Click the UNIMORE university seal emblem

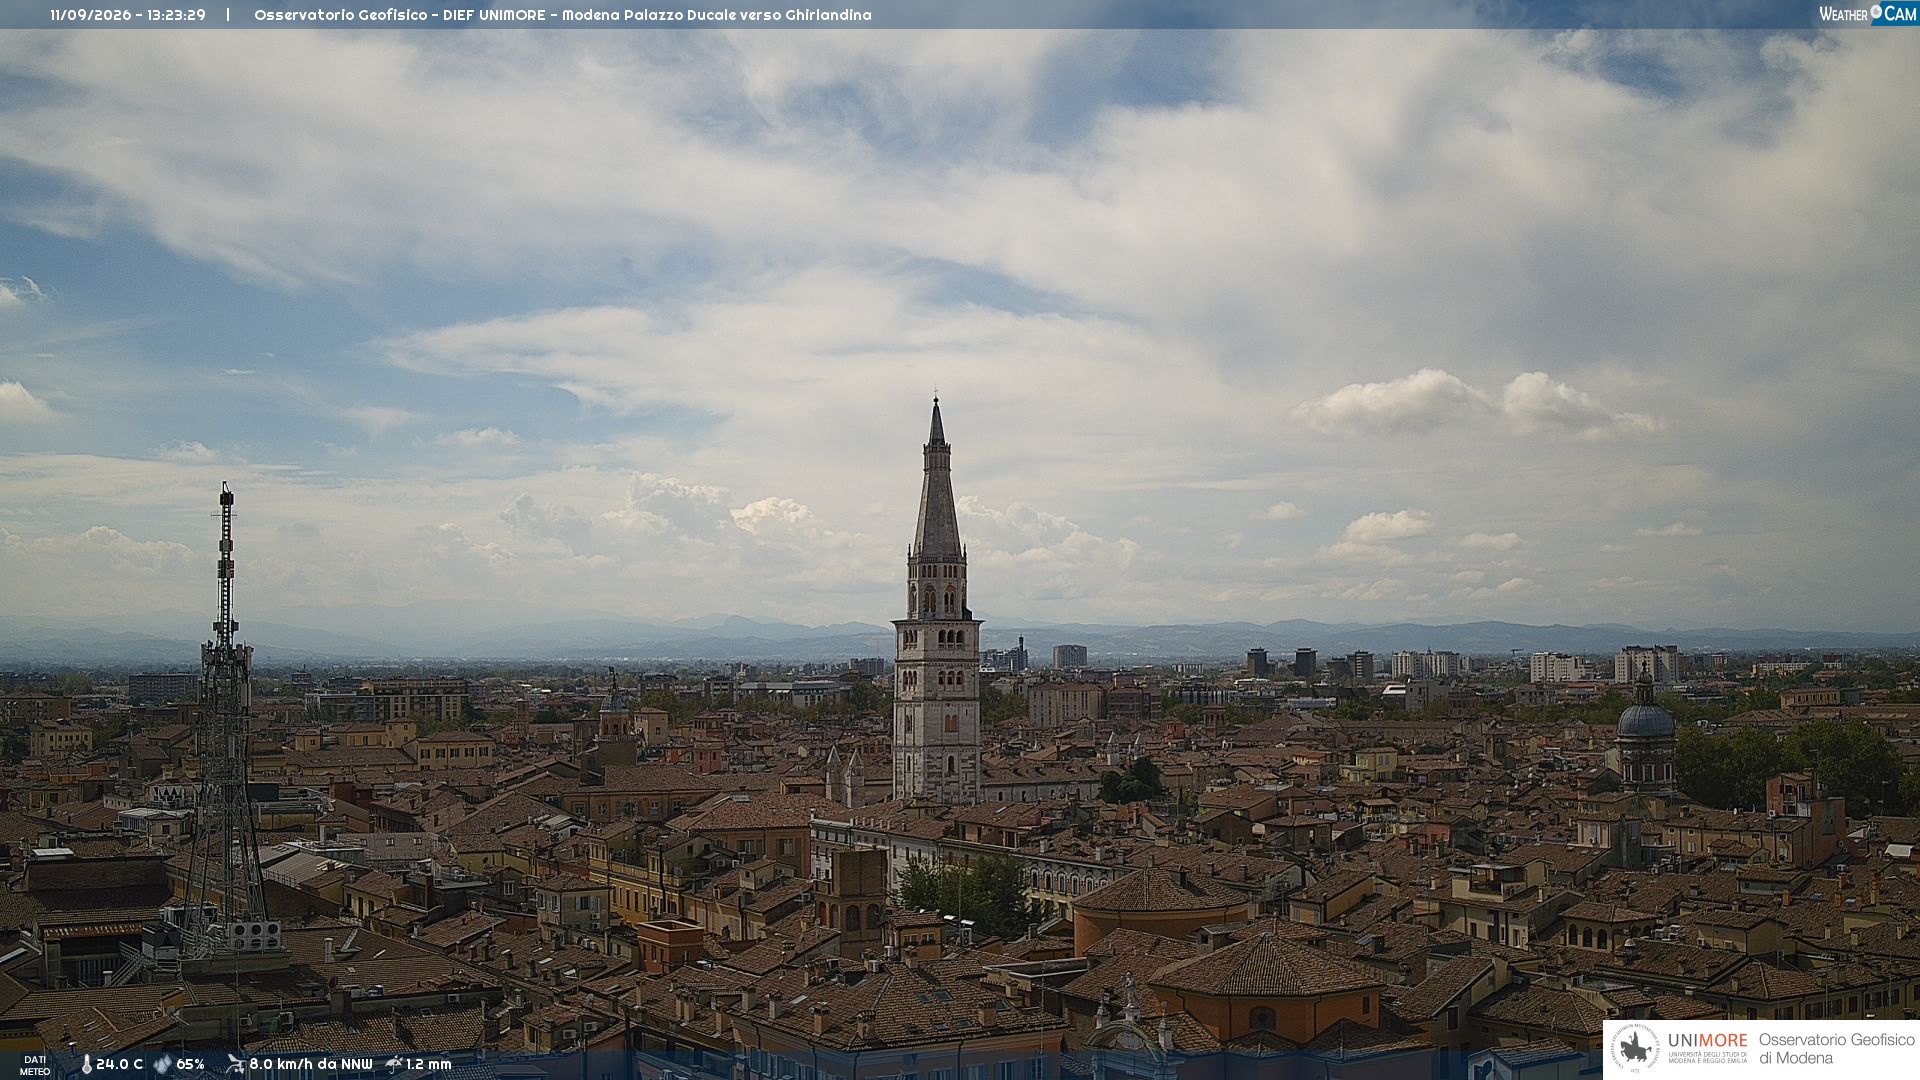(1634, 1048)
